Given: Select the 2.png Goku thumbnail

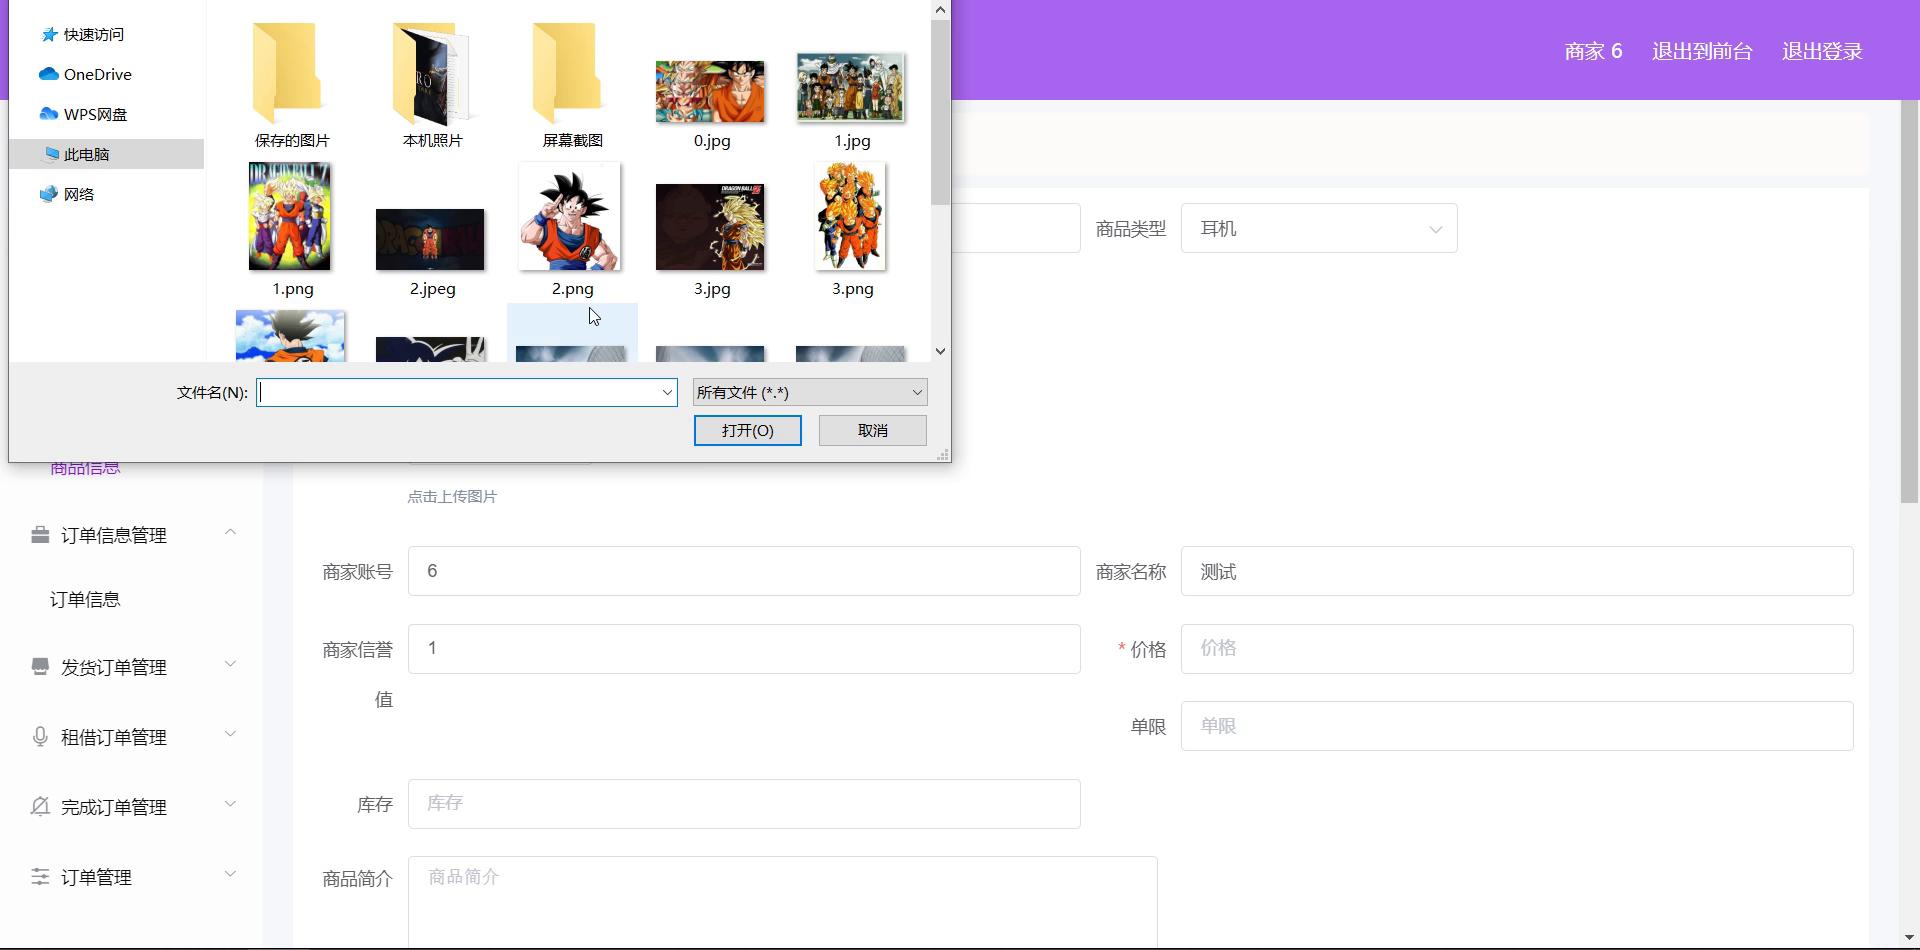Looking at the screenshot, I should [x=570, y=218].
